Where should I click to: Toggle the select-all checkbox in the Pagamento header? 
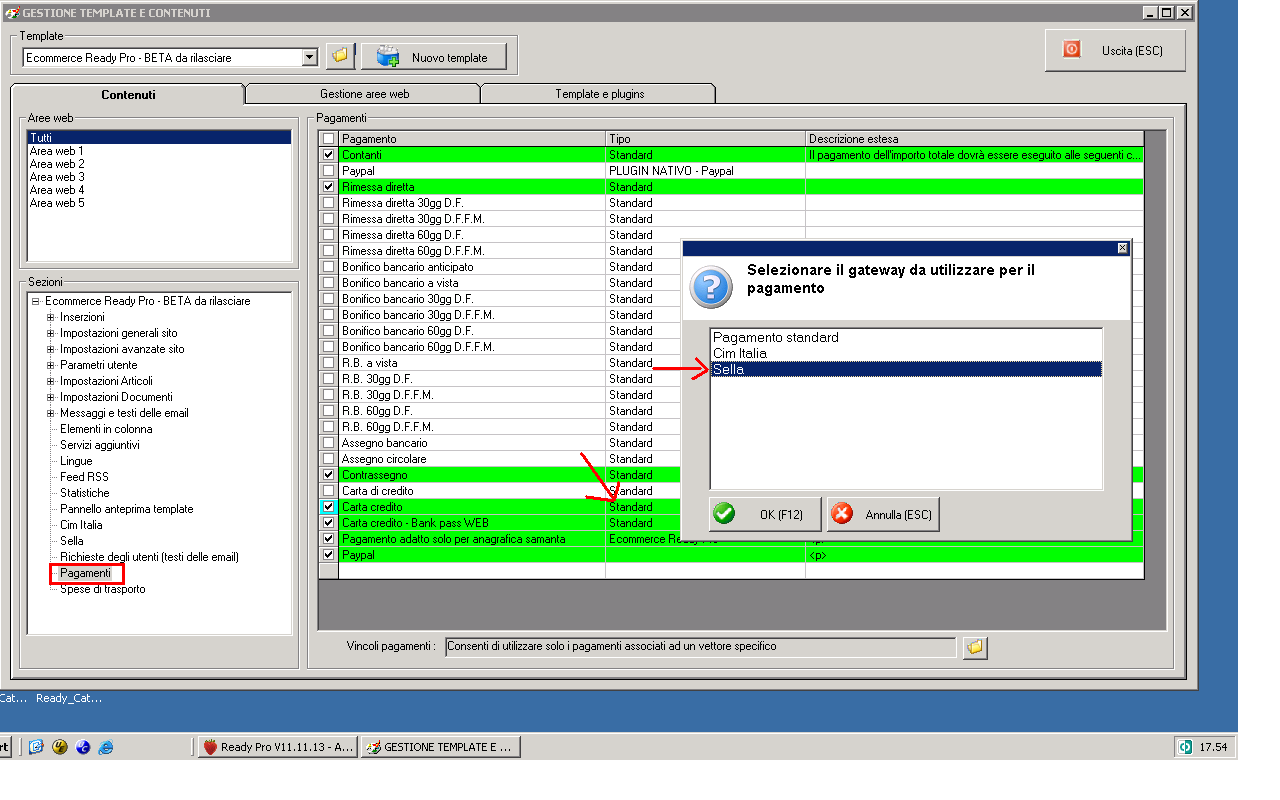tap(328, 139)
